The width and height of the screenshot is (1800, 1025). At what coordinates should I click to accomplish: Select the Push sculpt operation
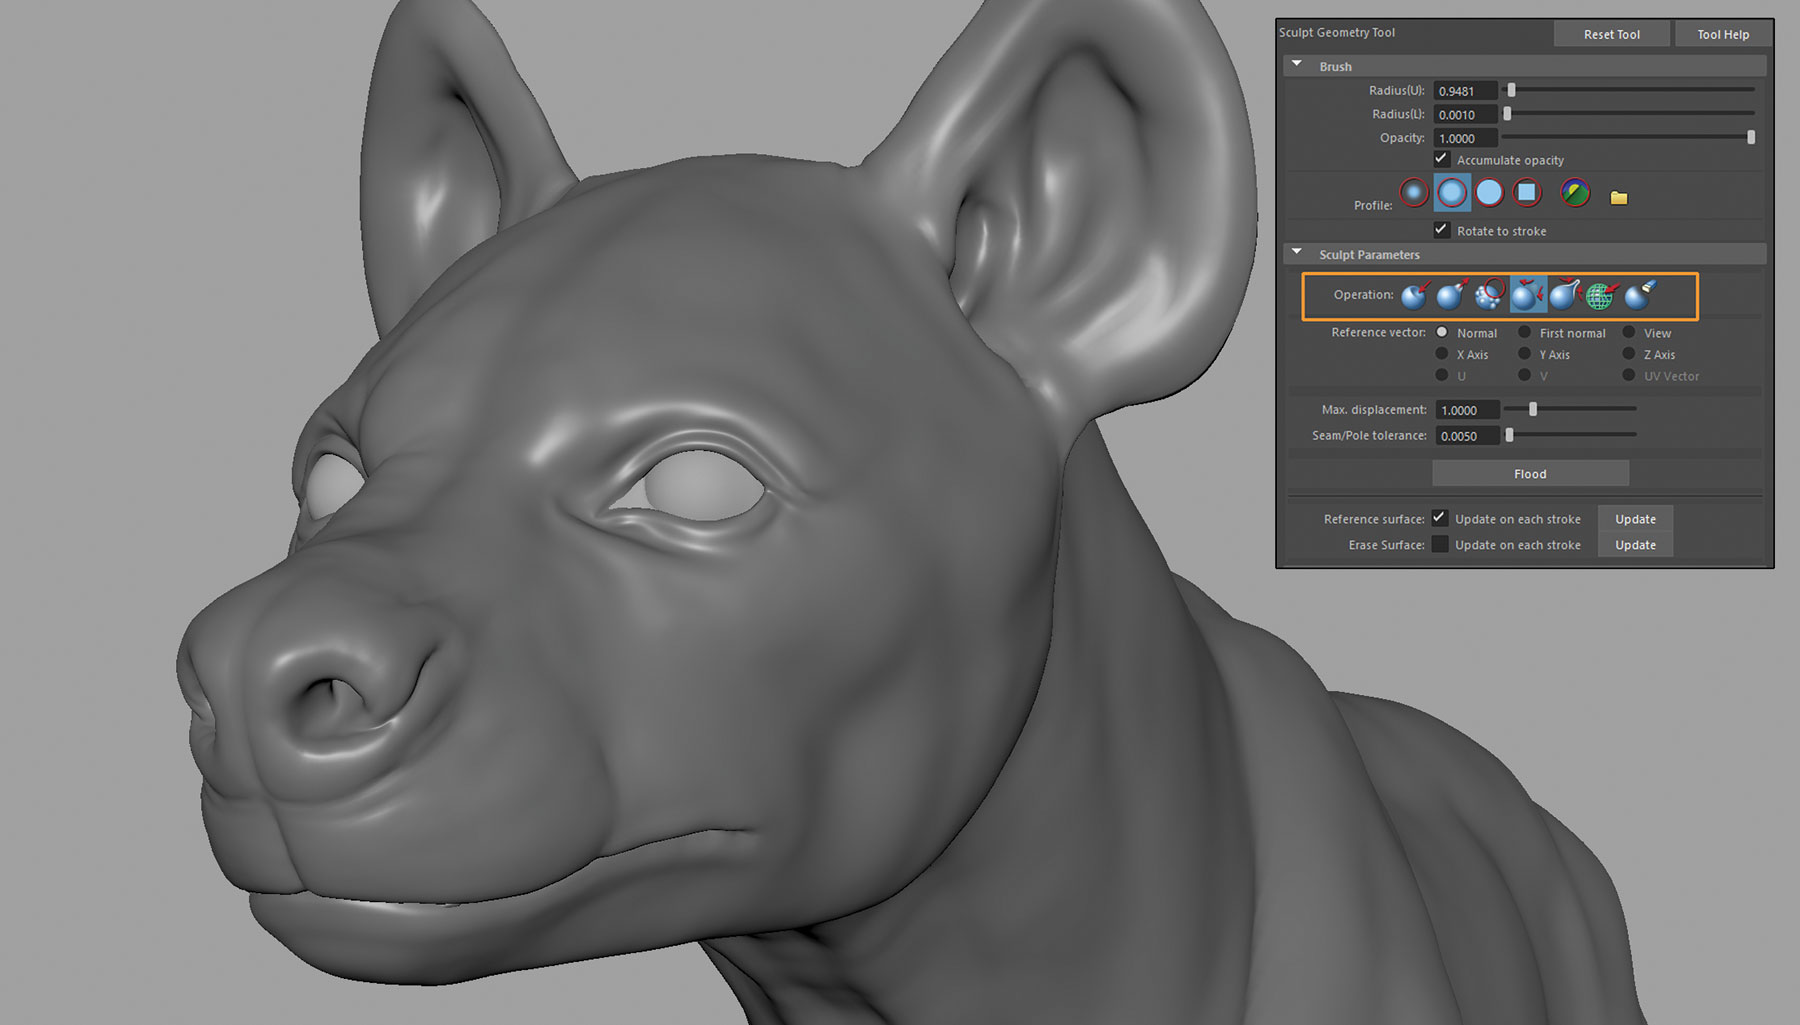click(1413, 296)
